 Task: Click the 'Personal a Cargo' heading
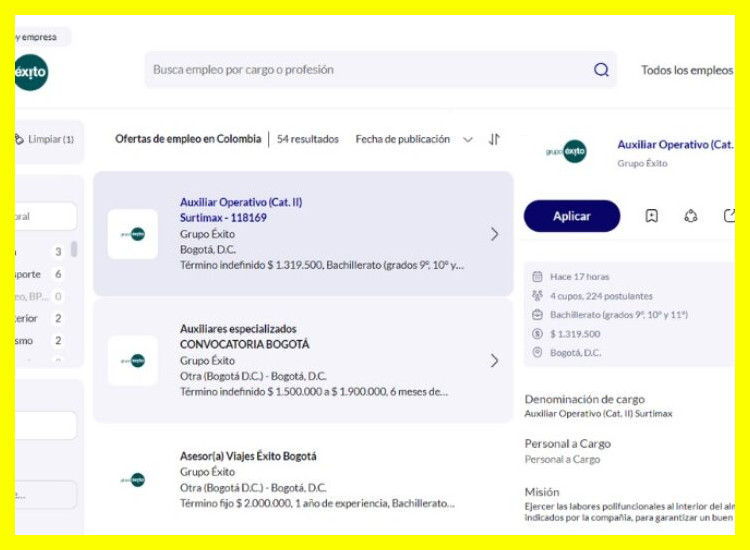(x=567, y=443)
